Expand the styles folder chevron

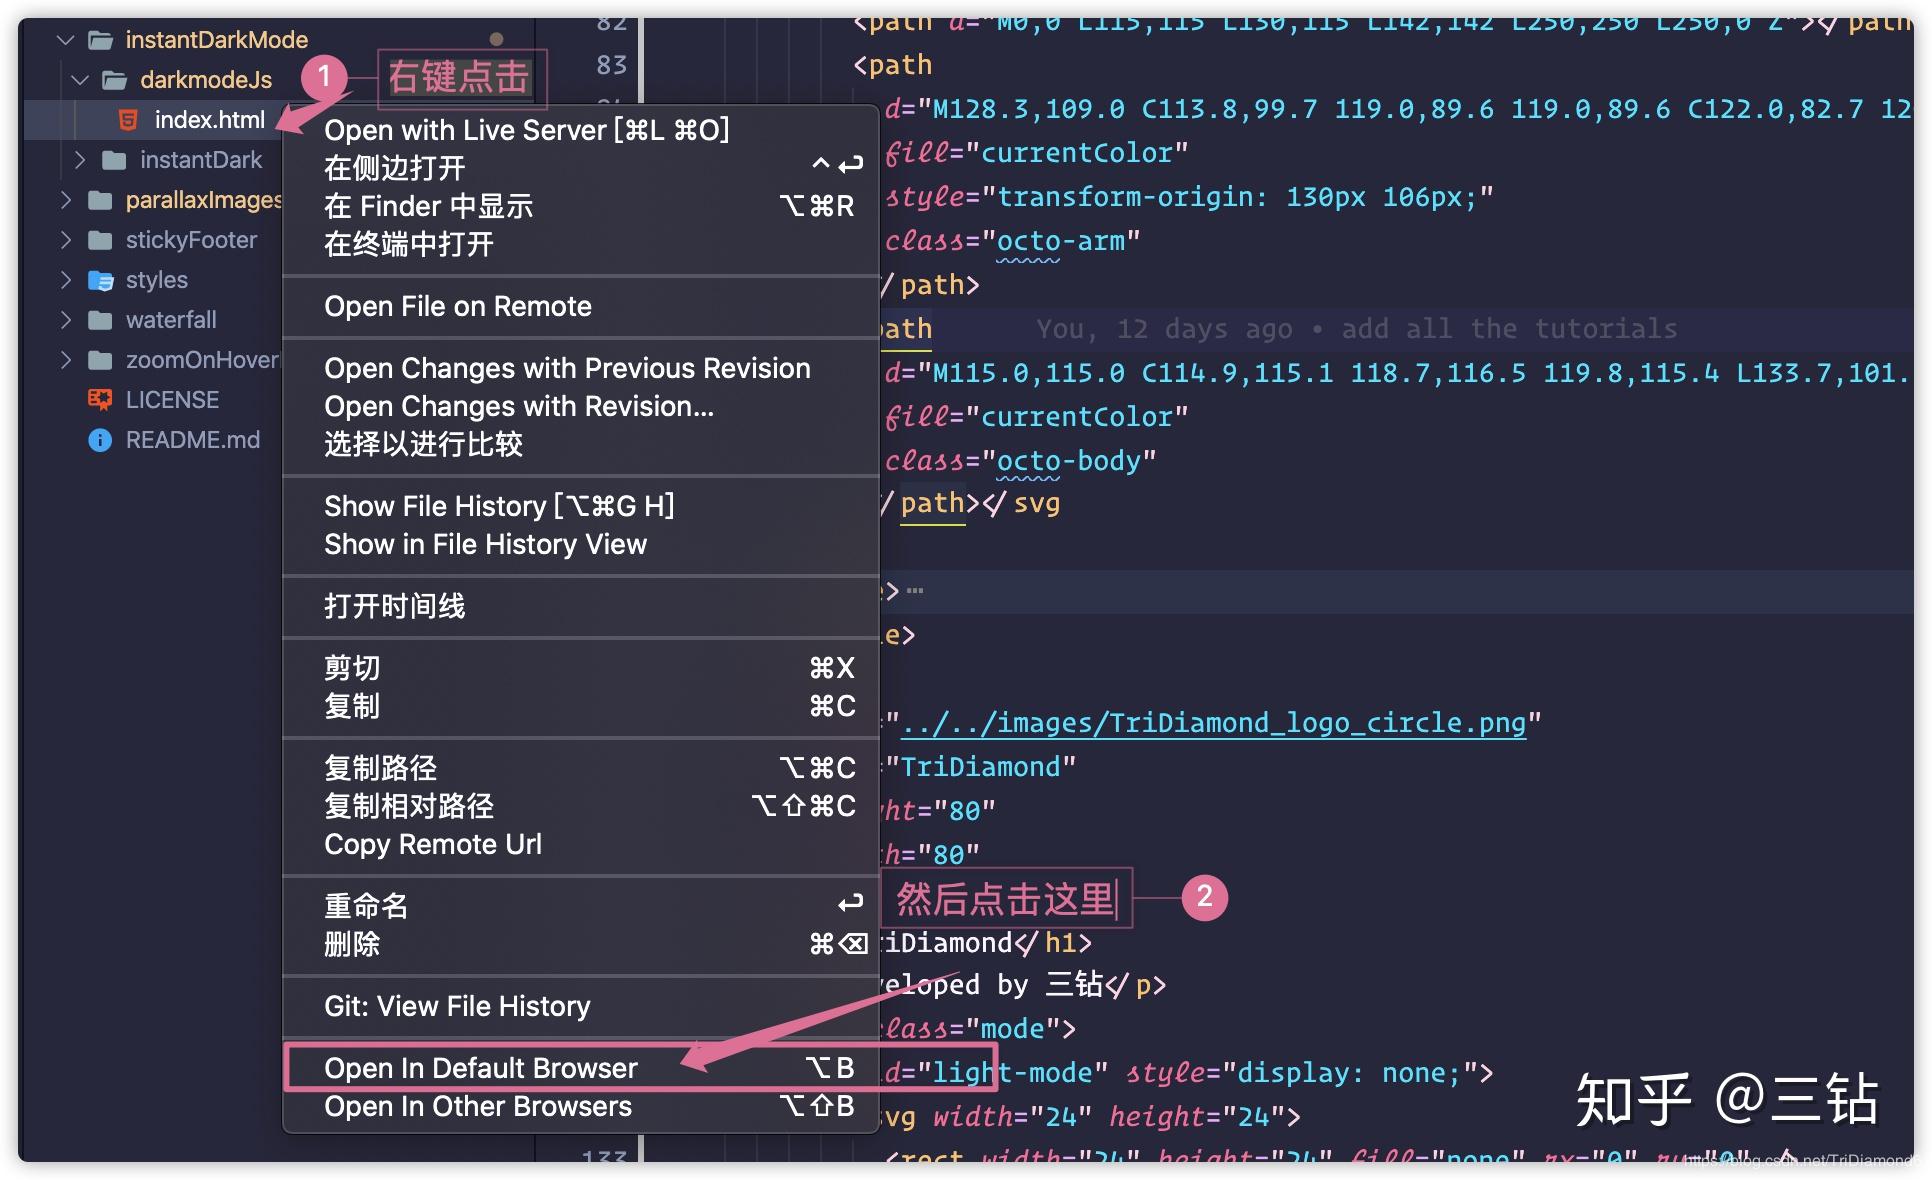tap(64, 280)
